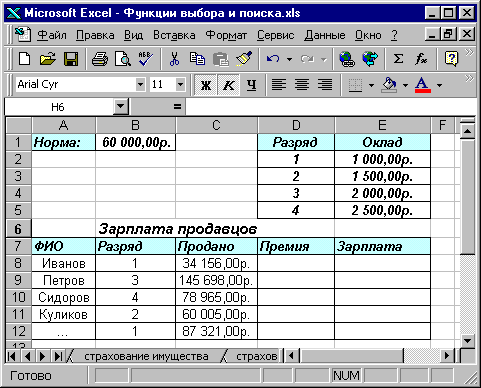The height and width of the screenshot is (388, 481).
Task: Click the vertical scrollbar down arrow
Action: (x=467, y=341)
